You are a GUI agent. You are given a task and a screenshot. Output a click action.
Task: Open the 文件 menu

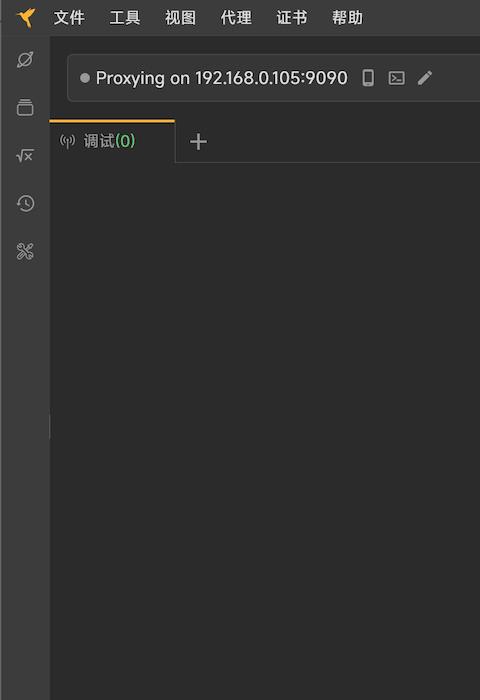coord(69,18)
